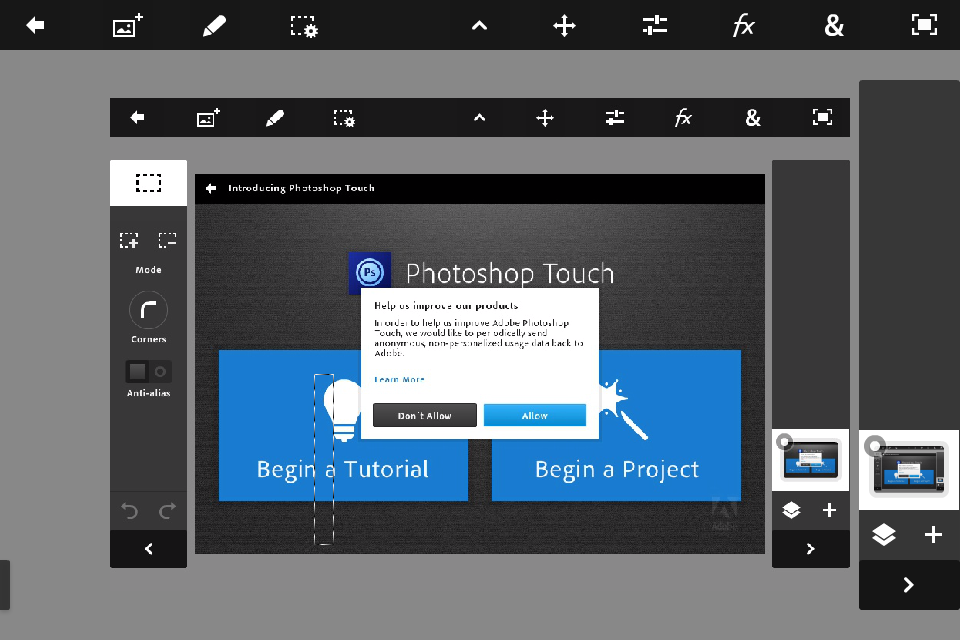
Task: Click the 'Mode' label
Action: pos(148,269)
